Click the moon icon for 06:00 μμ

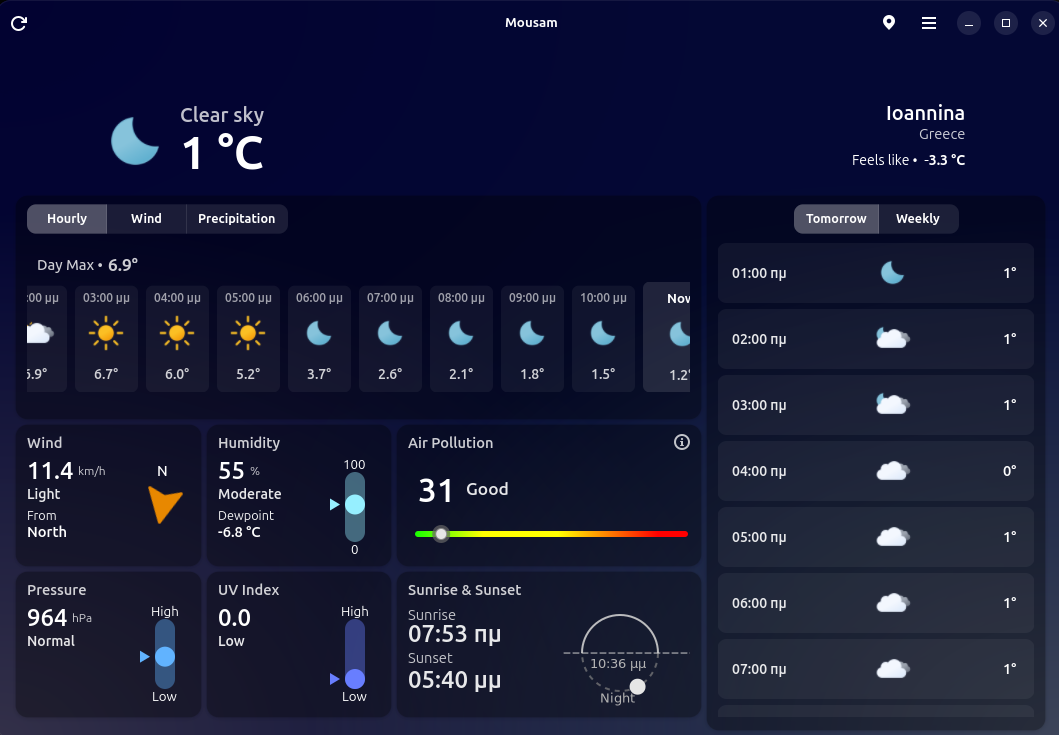tap(319, 332)
